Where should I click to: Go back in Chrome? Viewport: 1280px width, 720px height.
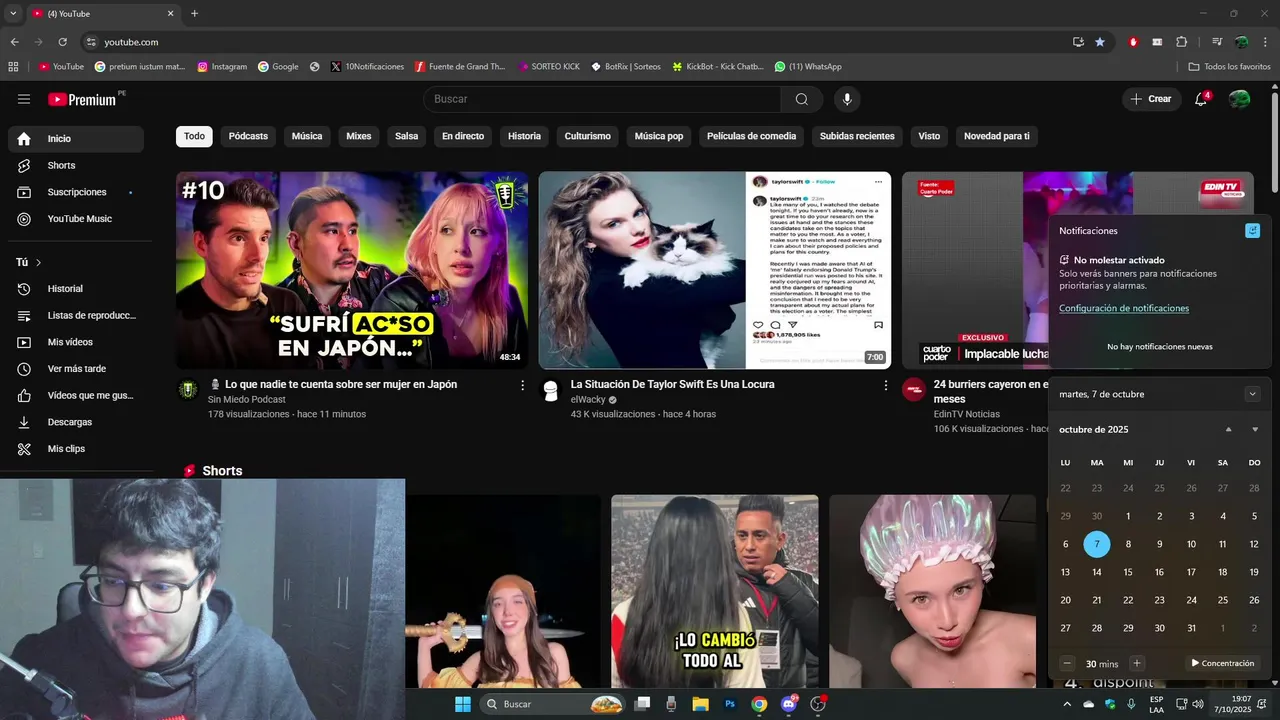[x=15, y=42]
